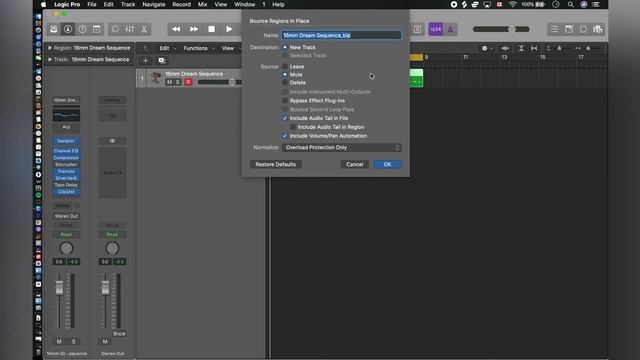Click Restore Defaults button
Viewport: 640px width, 360px height.
[276, 164]
